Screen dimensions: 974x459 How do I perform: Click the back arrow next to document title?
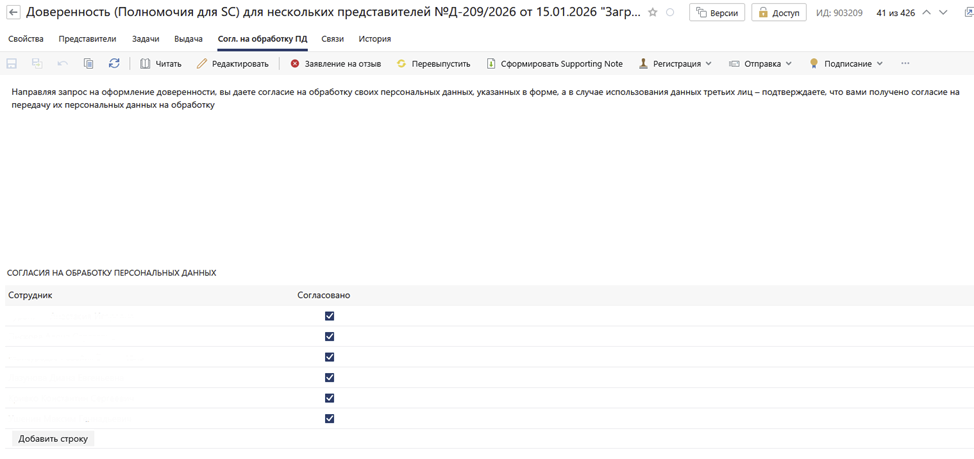click(14, 13)
